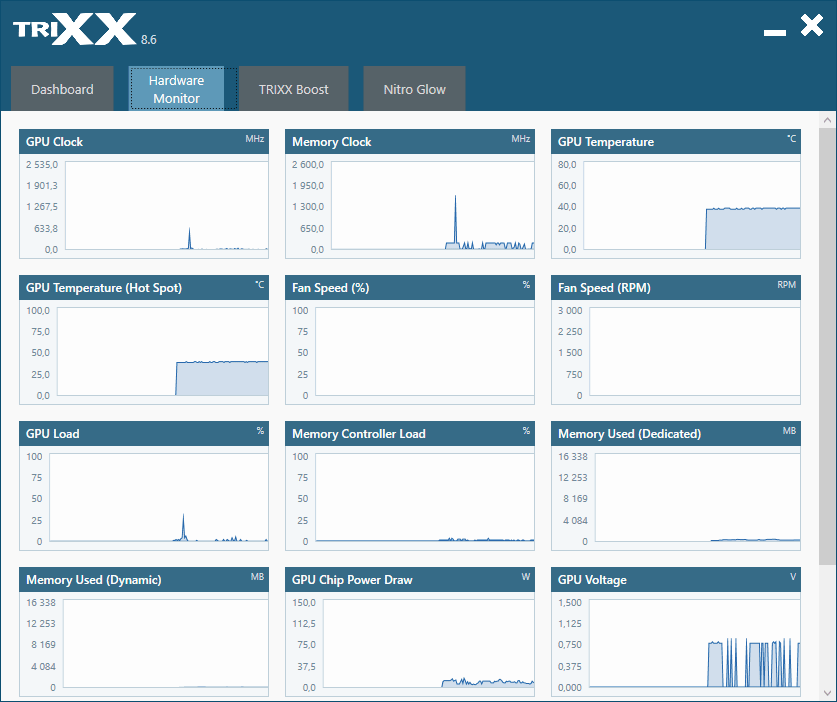Click the 'GPU Load' panel title
This screenshot has height=702, width=837.
pos(52,433)
